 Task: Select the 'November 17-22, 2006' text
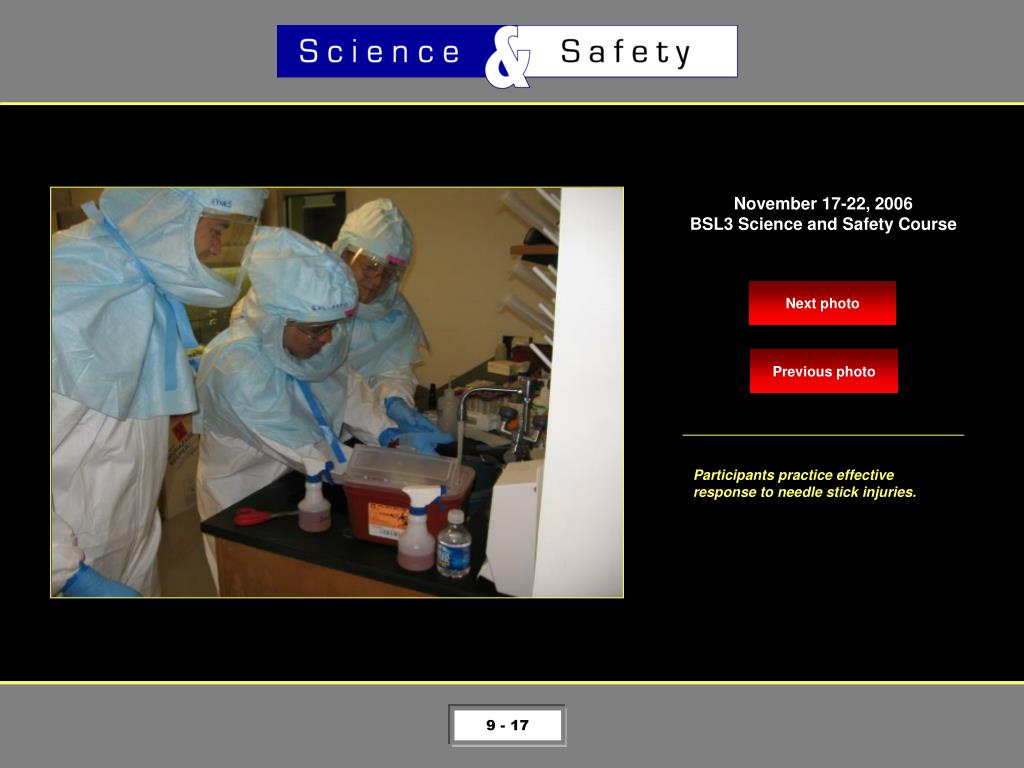coord(823,204)
